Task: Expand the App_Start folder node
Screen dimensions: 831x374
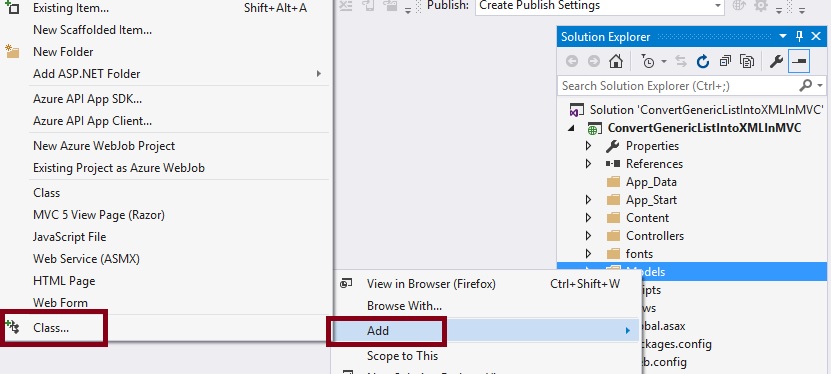Action: [588, 200]
